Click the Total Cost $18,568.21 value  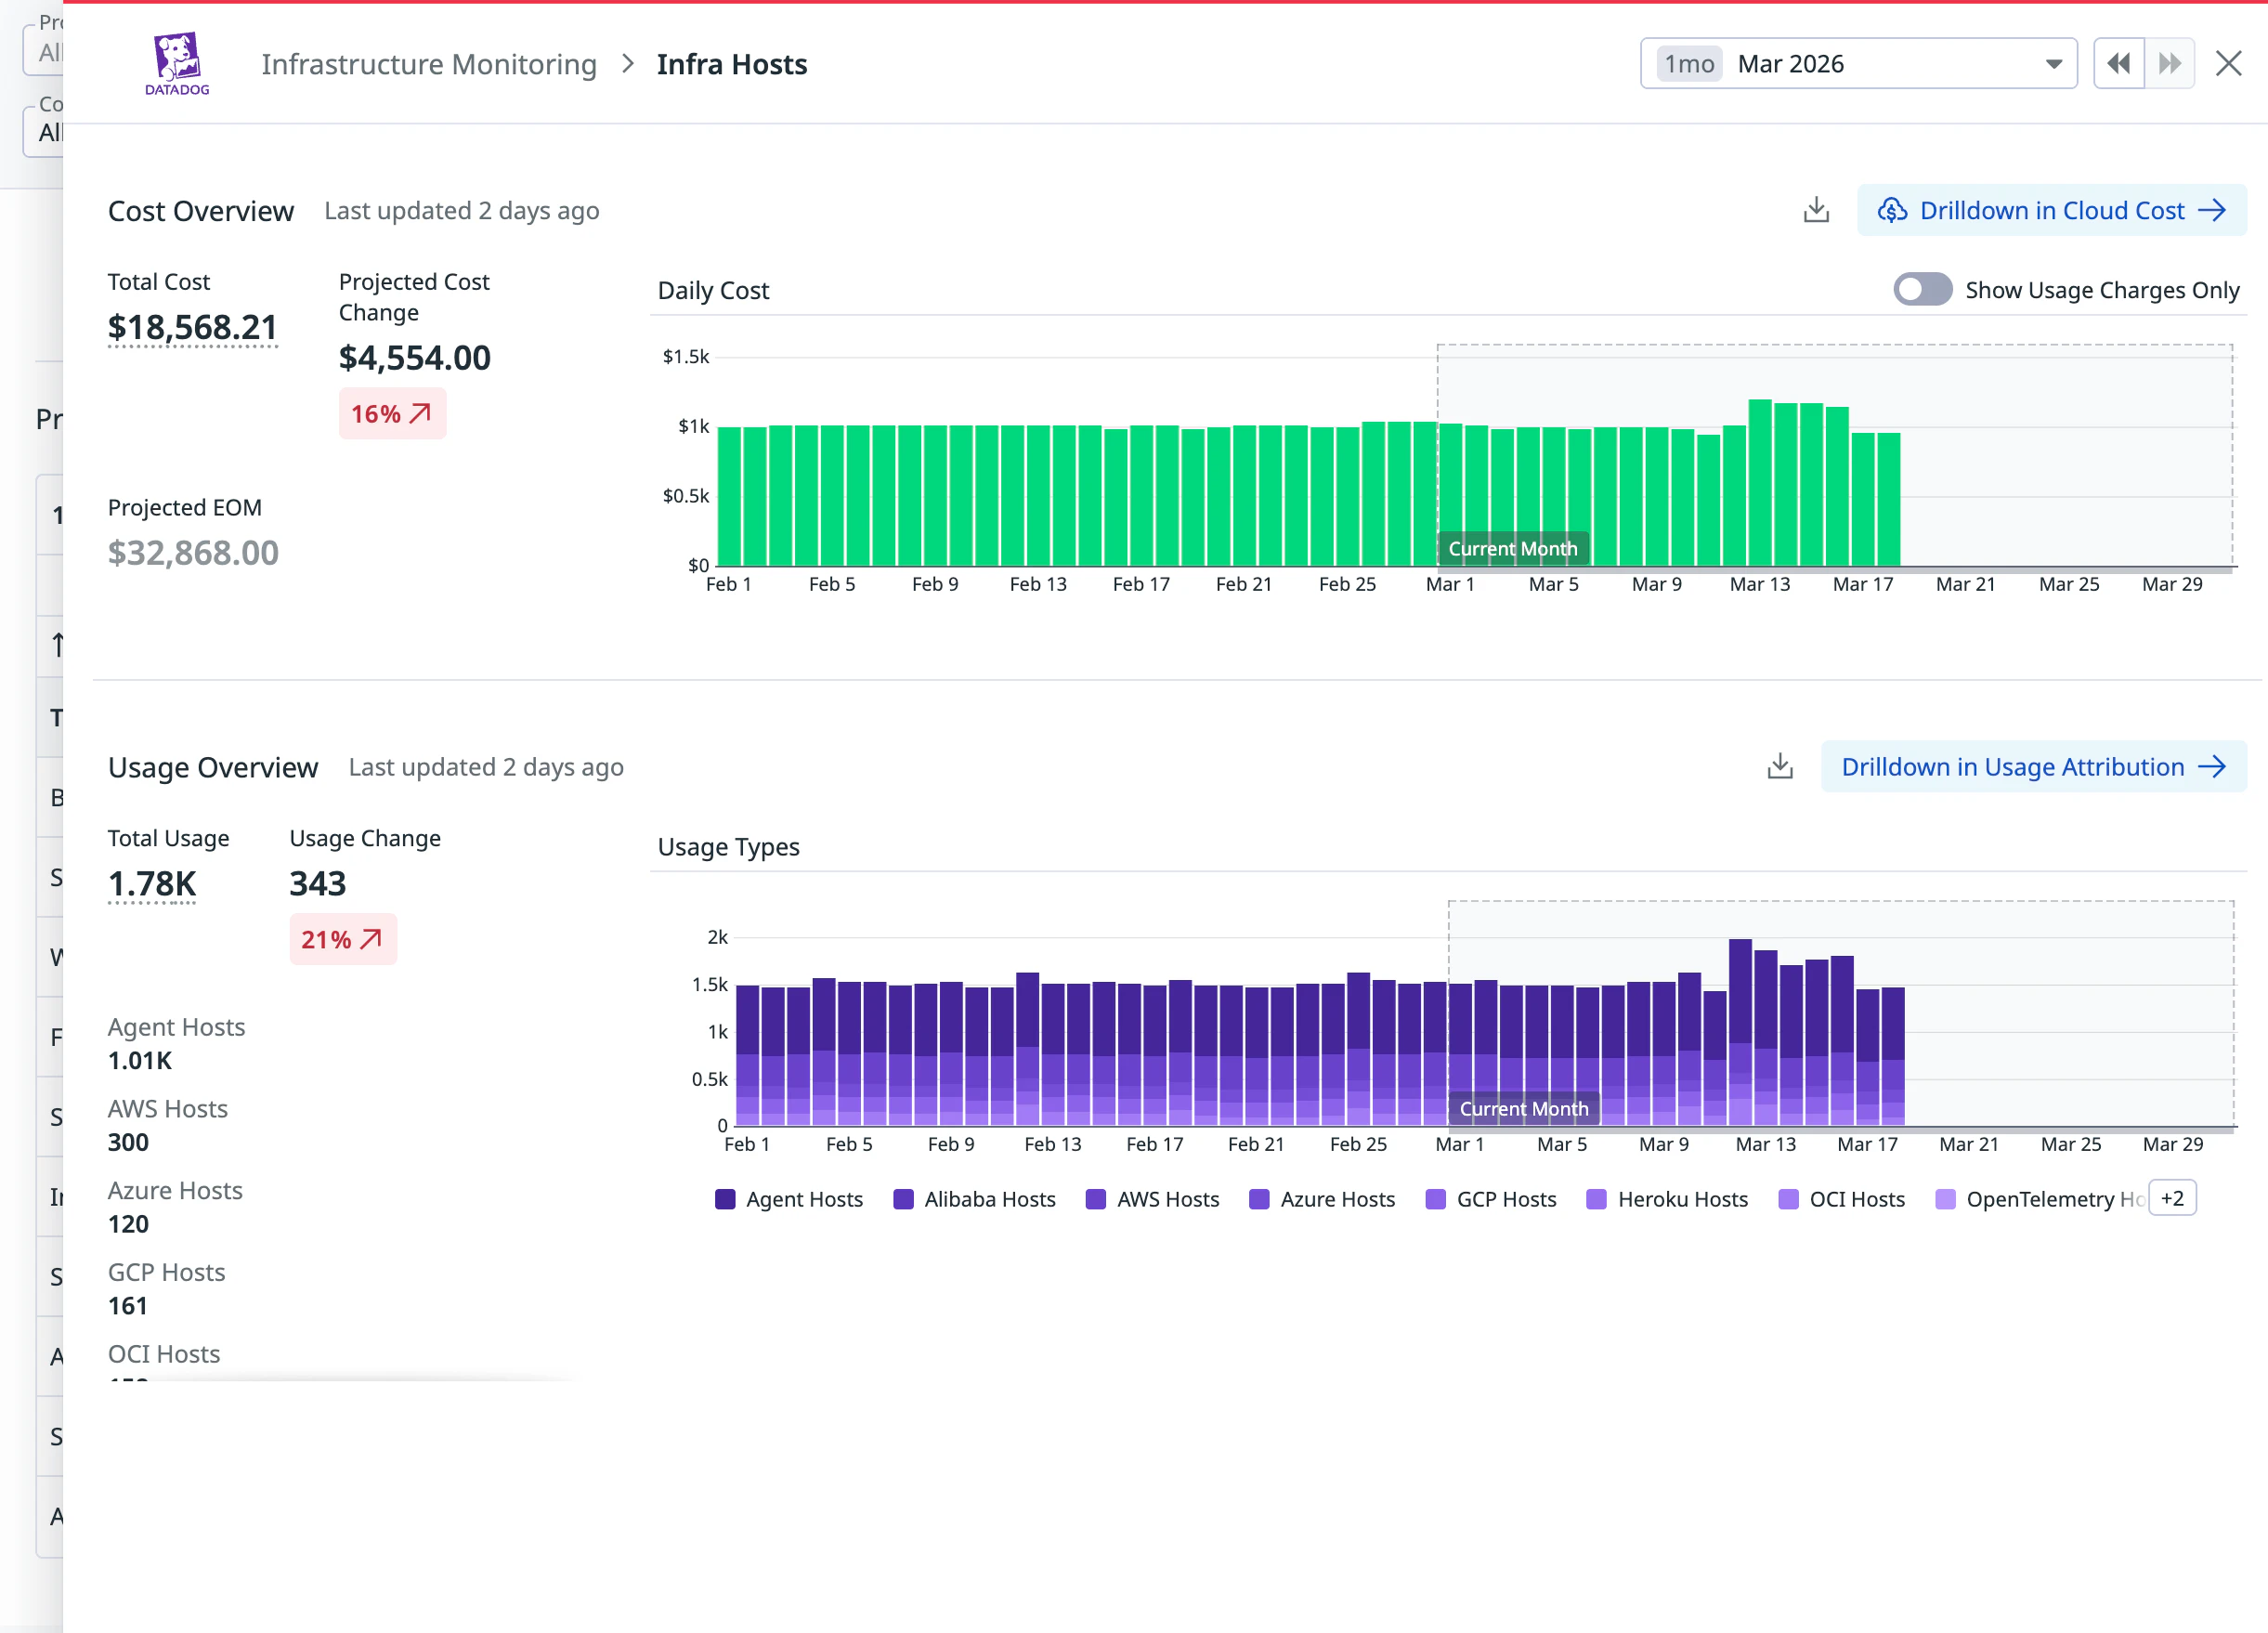click(192, 327)
